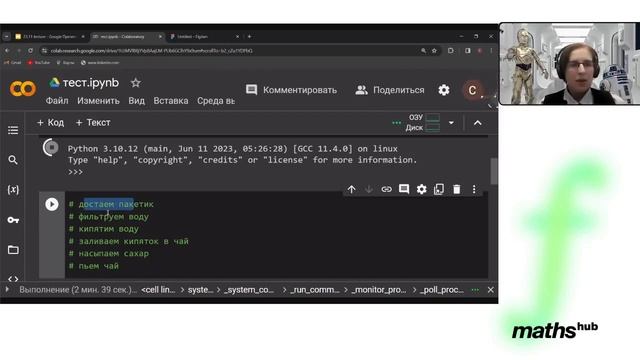Stop the running cell execution
The height and width of the screenshot is (360, 640).
[51, 147]
